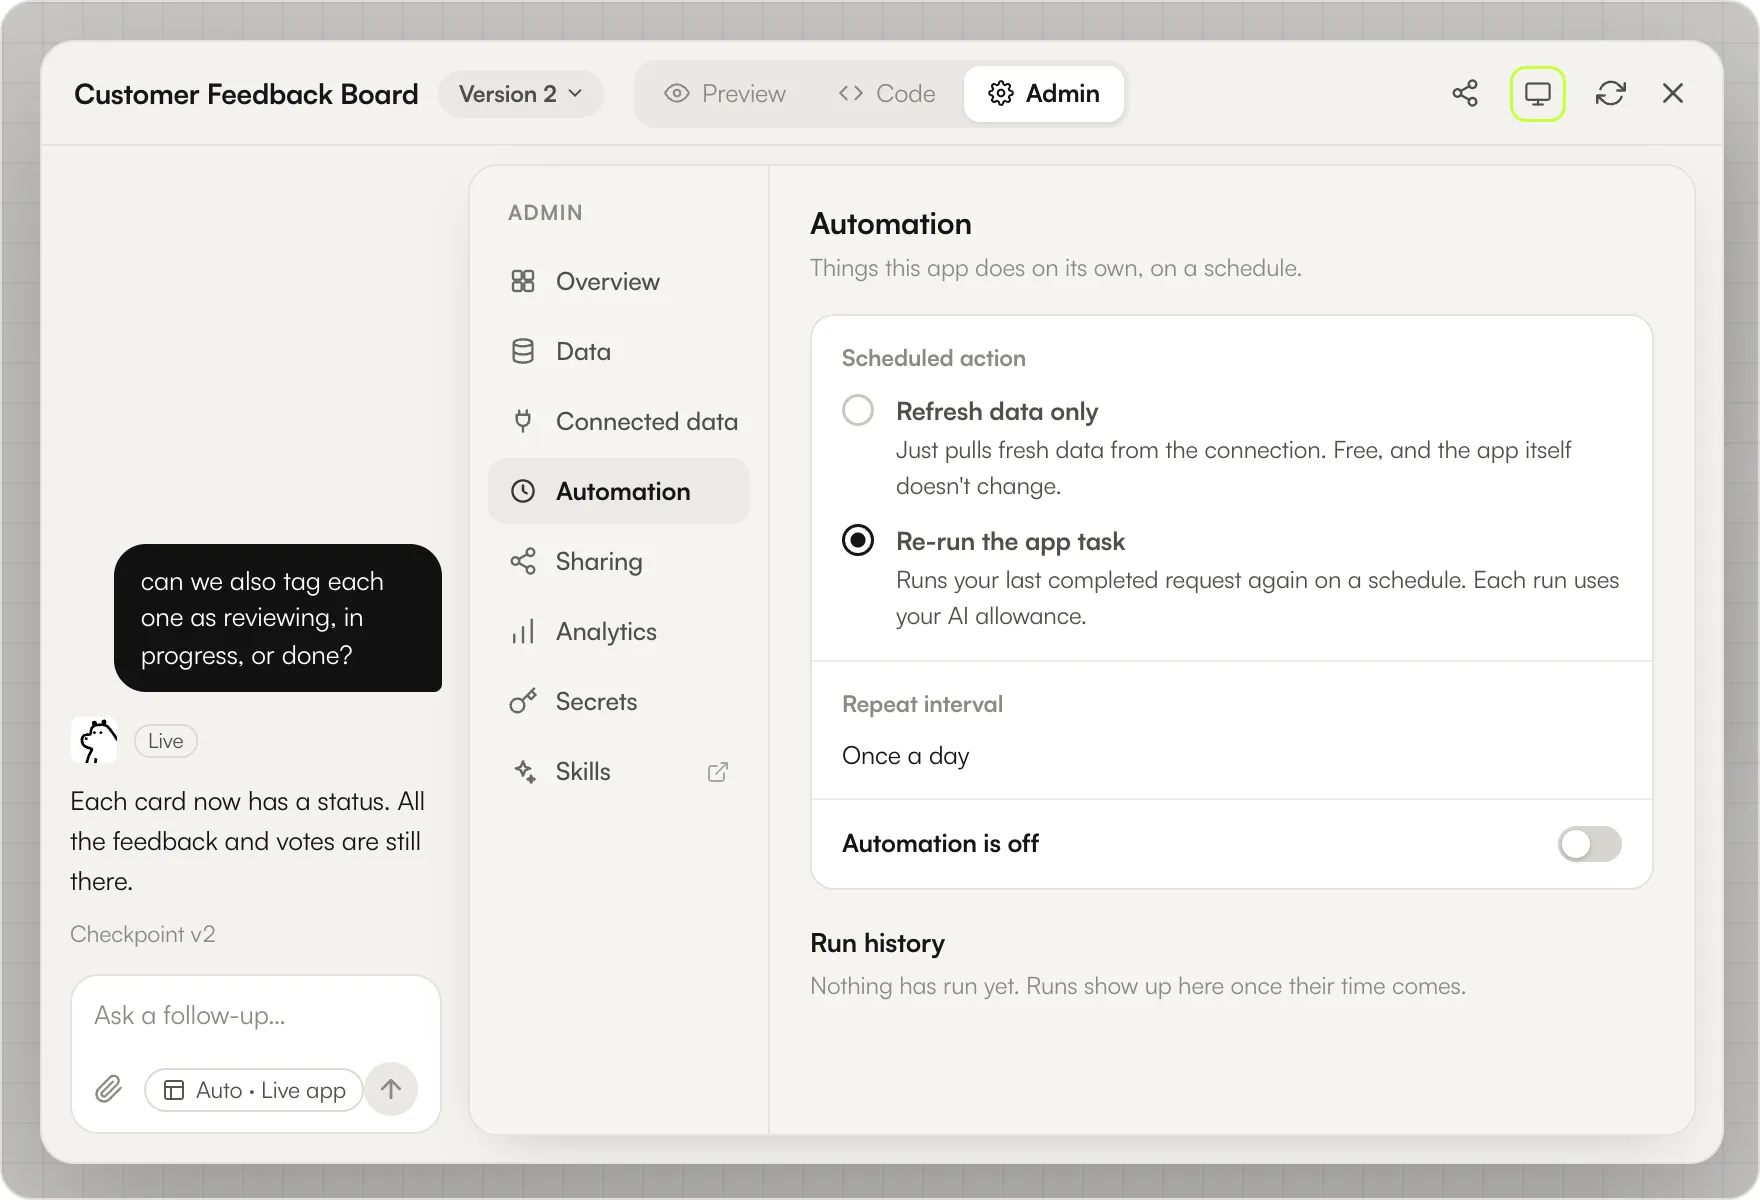The height and width of the screenshot is (1200, 1760).
Task: Click the refresh arrows icon
Action: (1610, 94)
